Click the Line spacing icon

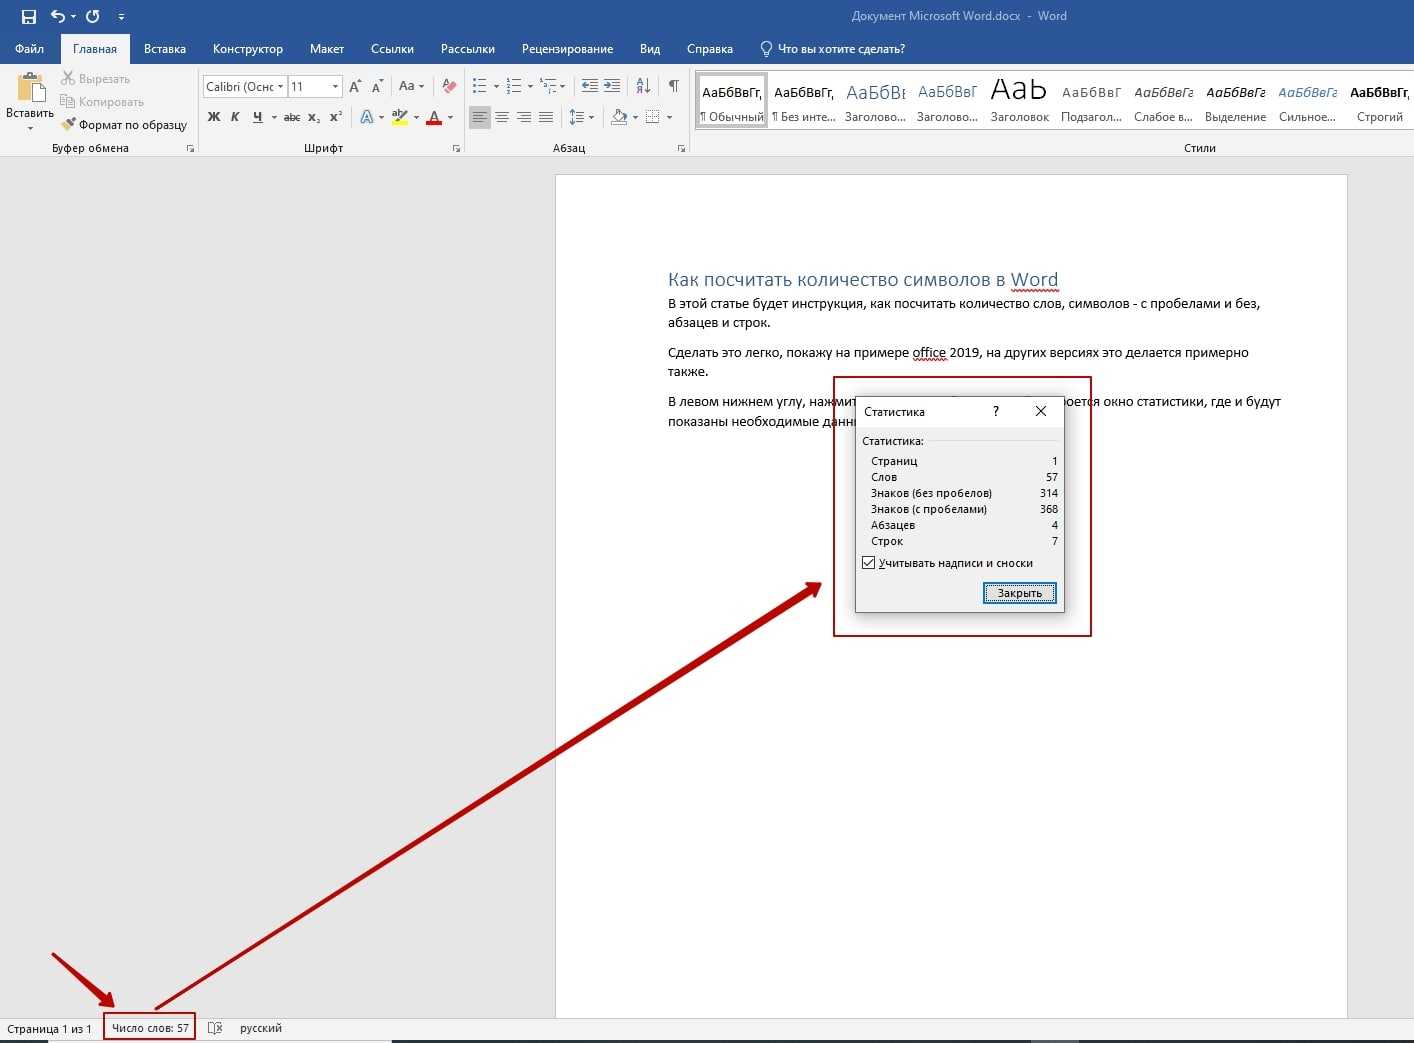[577, 117]
